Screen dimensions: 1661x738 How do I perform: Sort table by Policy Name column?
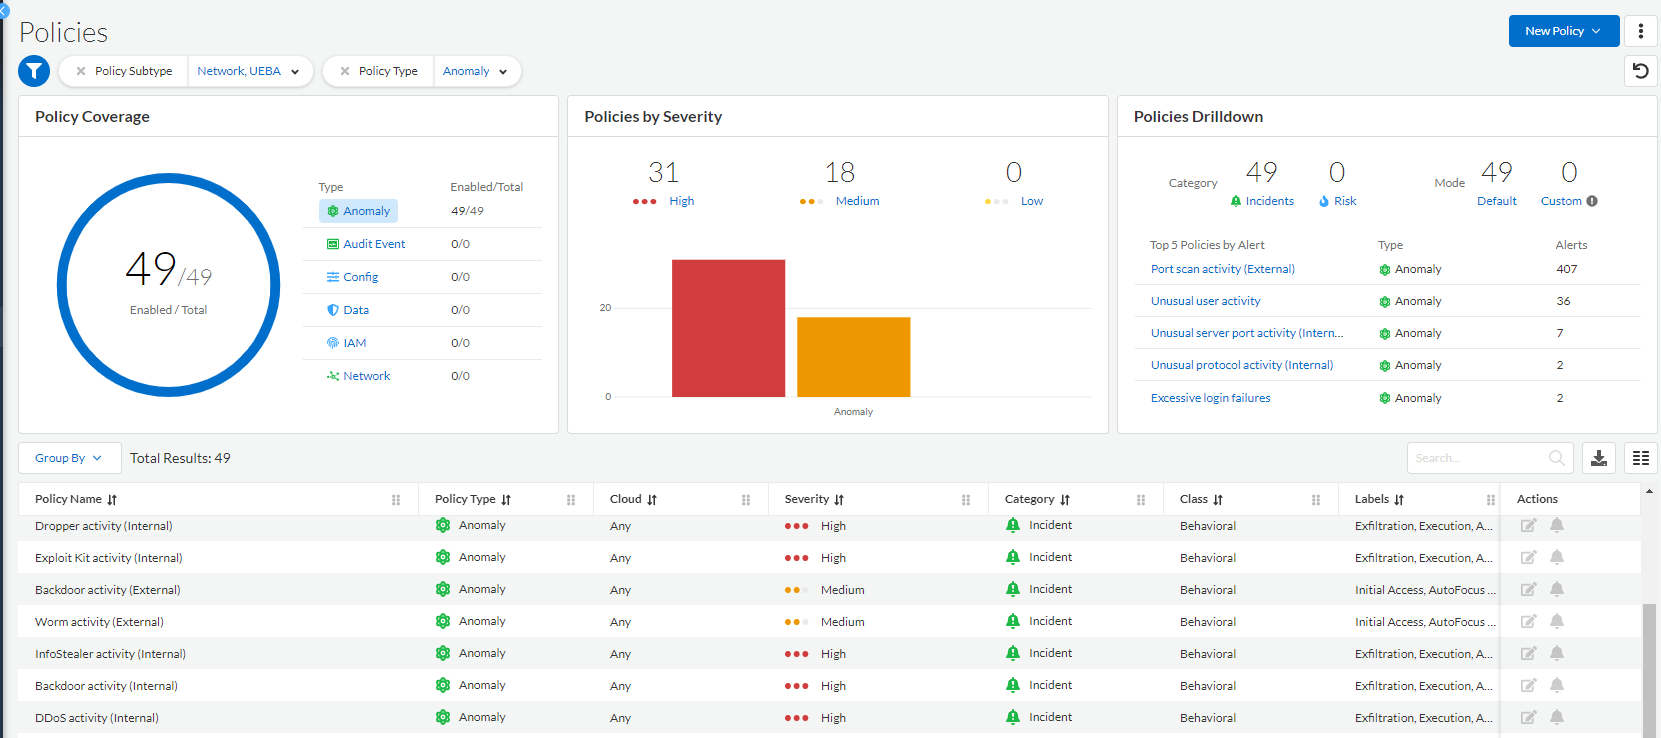click(112, 499)
